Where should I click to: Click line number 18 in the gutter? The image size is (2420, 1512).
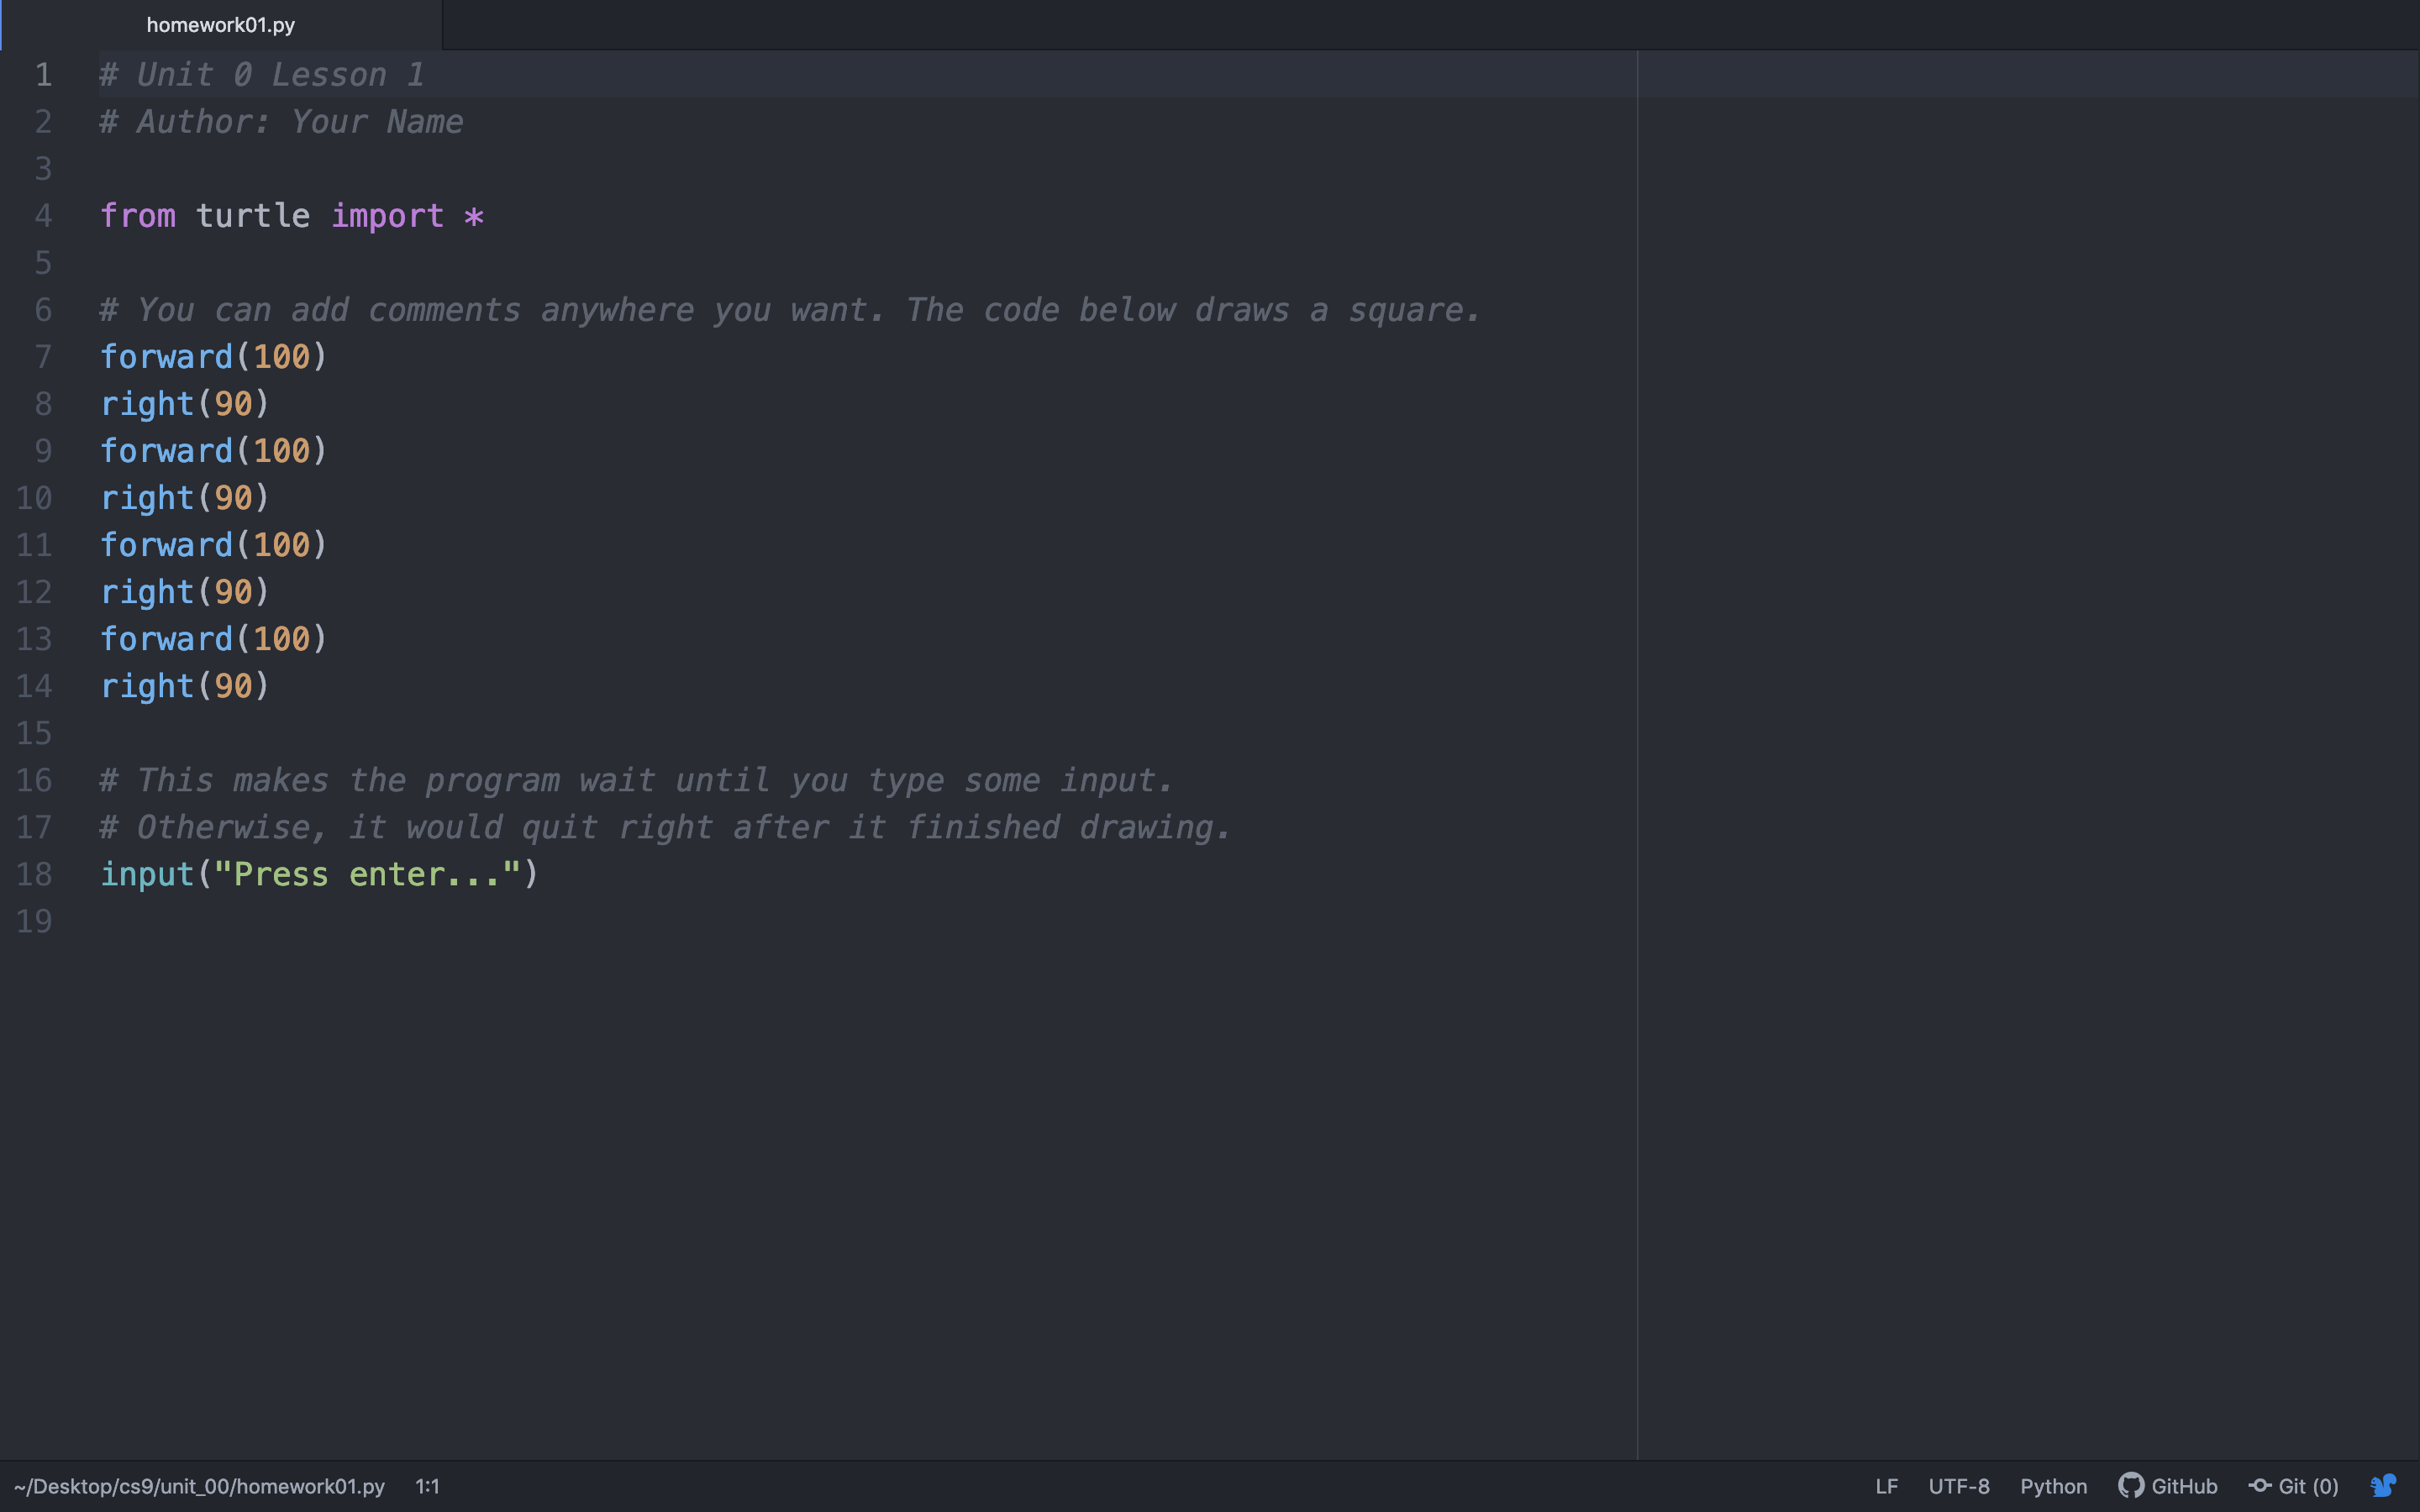[34, 874]
